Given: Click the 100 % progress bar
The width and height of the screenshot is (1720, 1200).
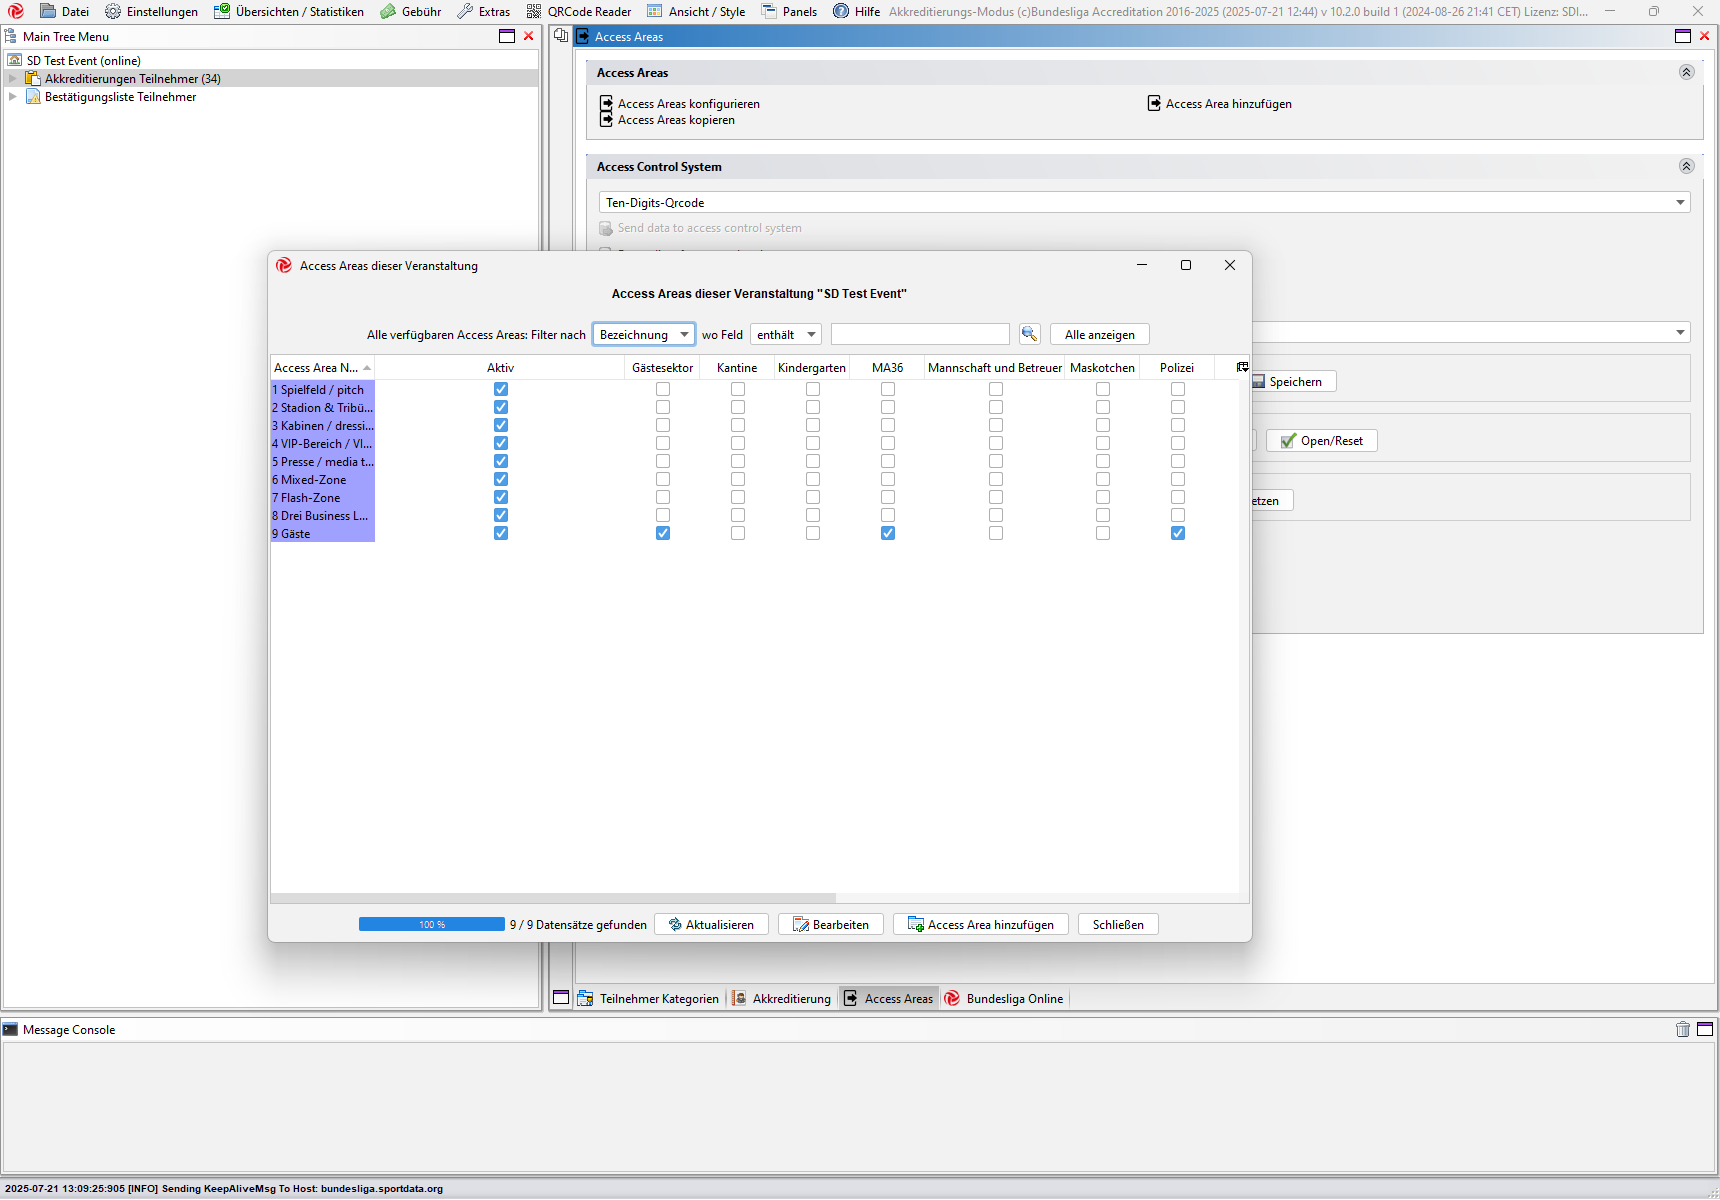Looking at the screenshot, I should click(432, 924).
